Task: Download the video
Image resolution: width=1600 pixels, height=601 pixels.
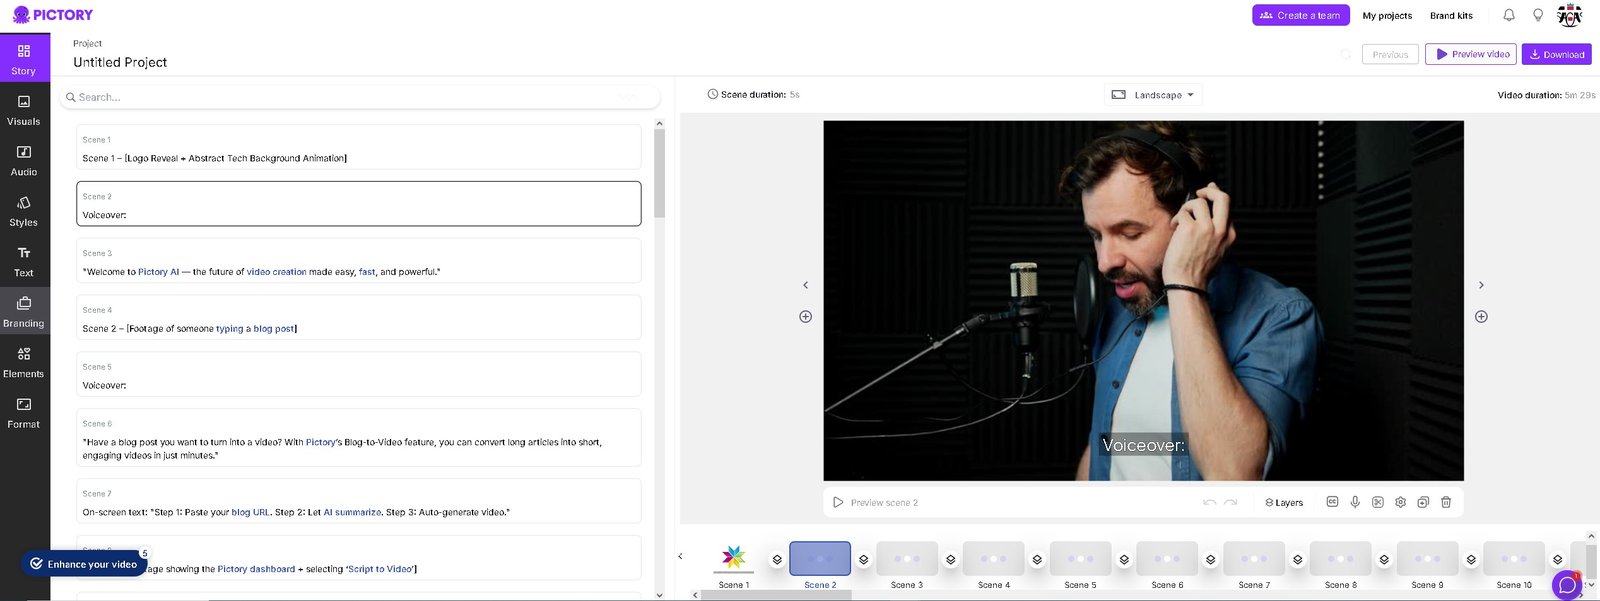Action: pyautogui.click(x=1556, y=54)
